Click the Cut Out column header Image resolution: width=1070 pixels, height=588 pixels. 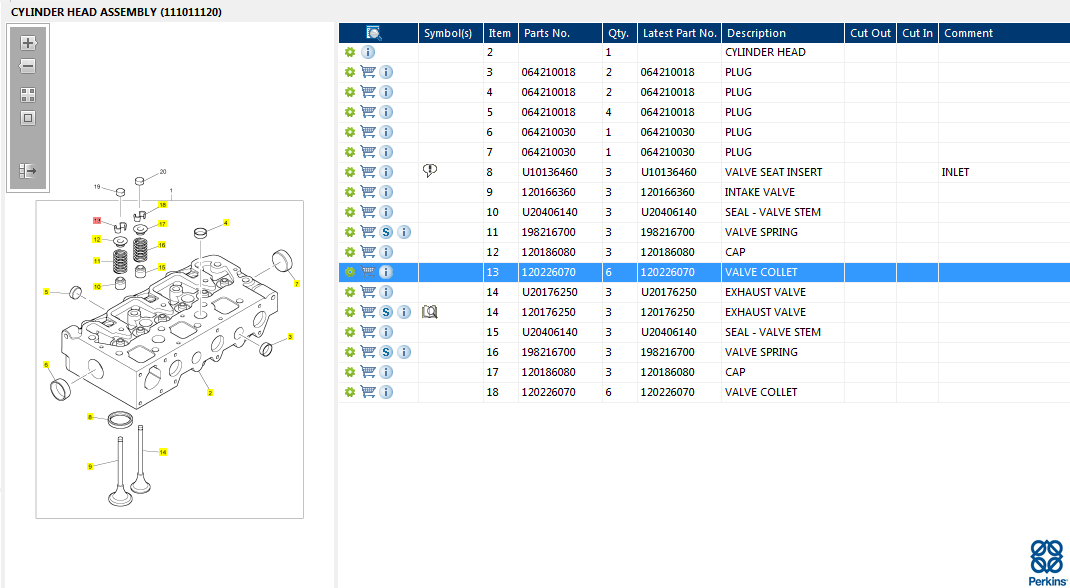coord(870,33)
